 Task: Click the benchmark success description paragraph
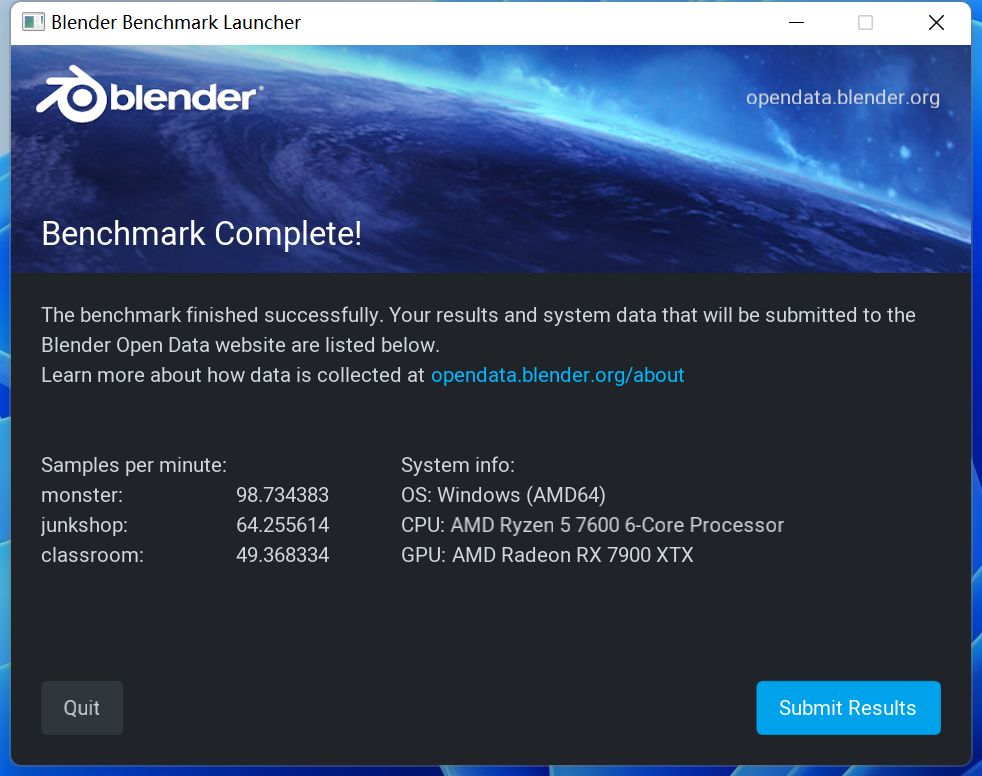pyautogui.click(x=477, y=330)
